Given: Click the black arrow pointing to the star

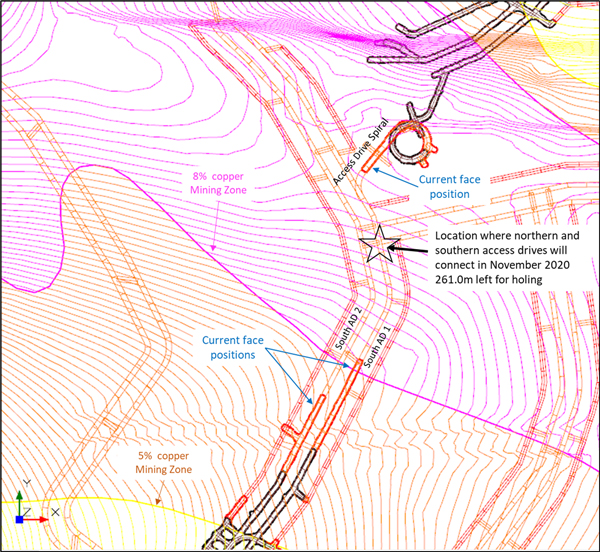Looking at the screenshot, I should (x=410, y=247).
